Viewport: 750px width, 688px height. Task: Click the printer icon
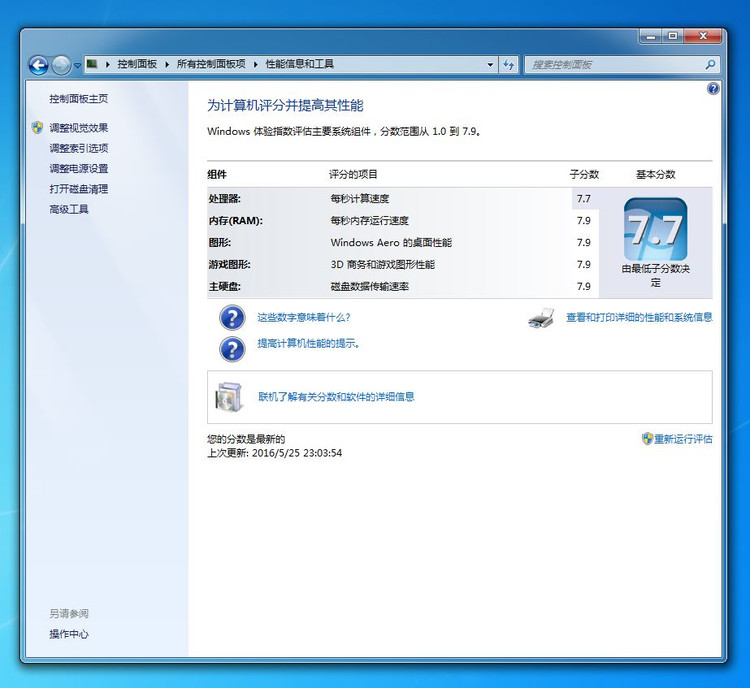[541, 318]
